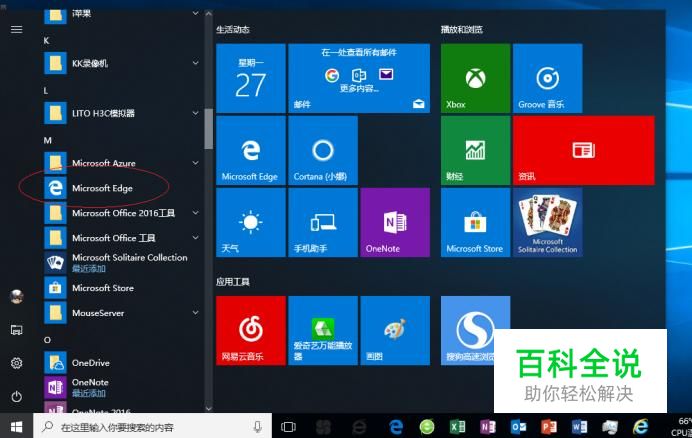Open the user account avatar

(x=16, y=297)
